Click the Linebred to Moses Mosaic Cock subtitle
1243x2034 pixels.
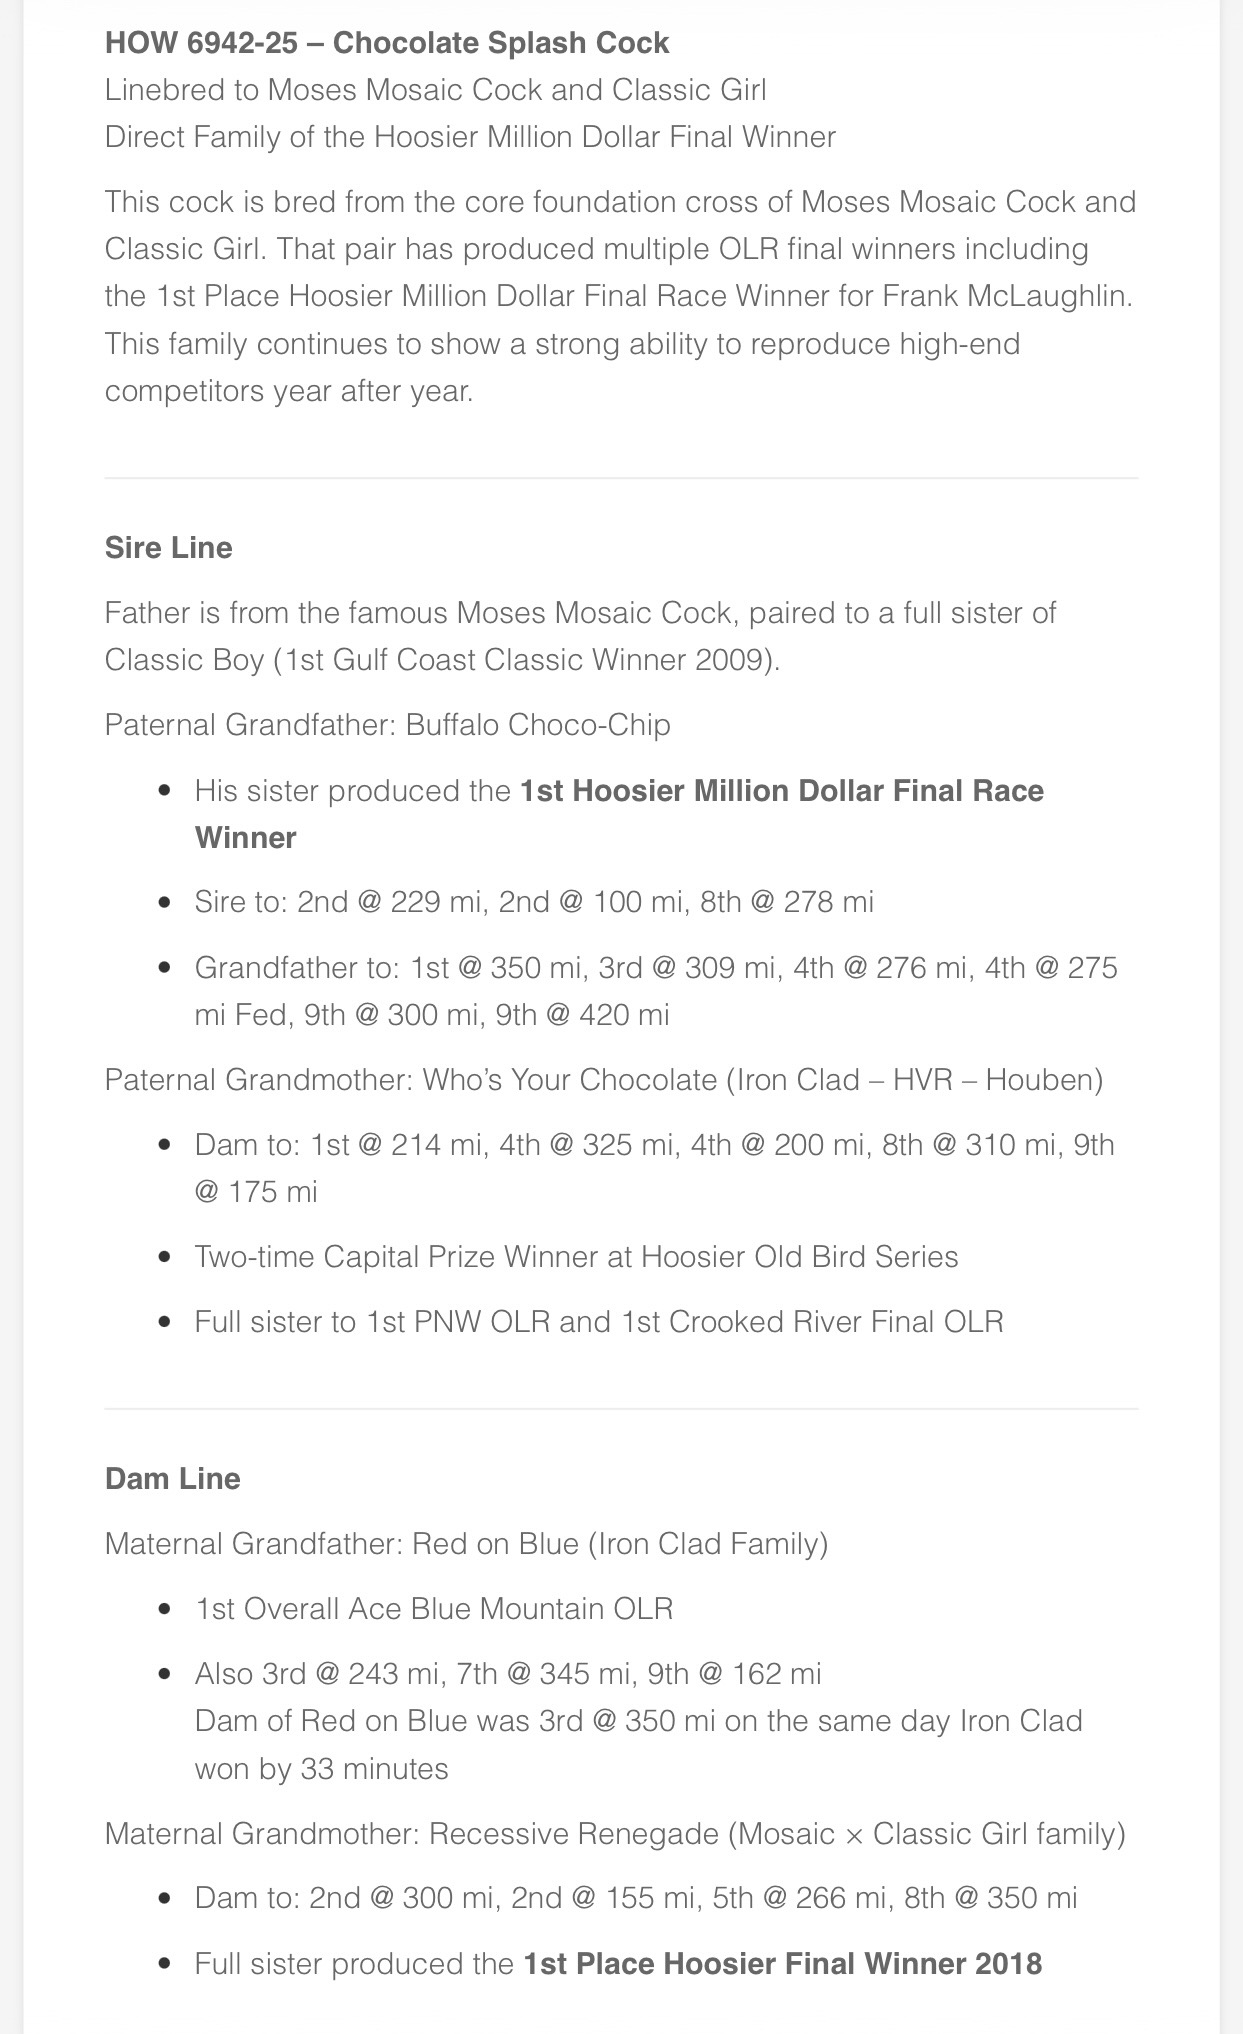coord(435,90)
